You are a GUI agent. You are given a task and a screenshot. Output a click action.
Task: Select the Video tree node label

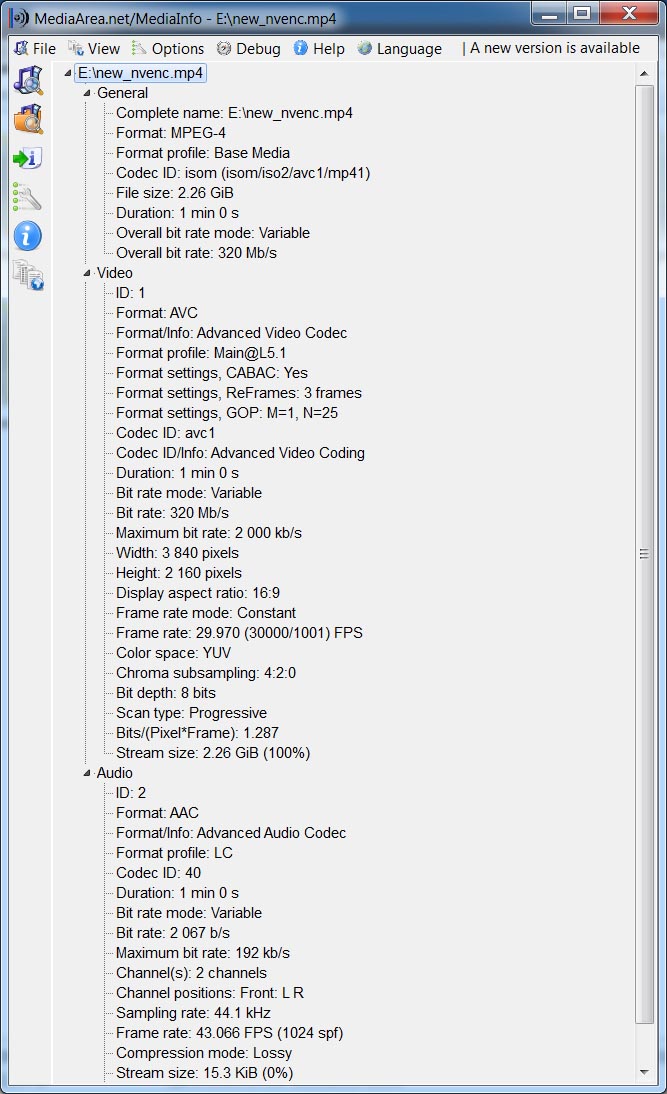click(114, 273)
